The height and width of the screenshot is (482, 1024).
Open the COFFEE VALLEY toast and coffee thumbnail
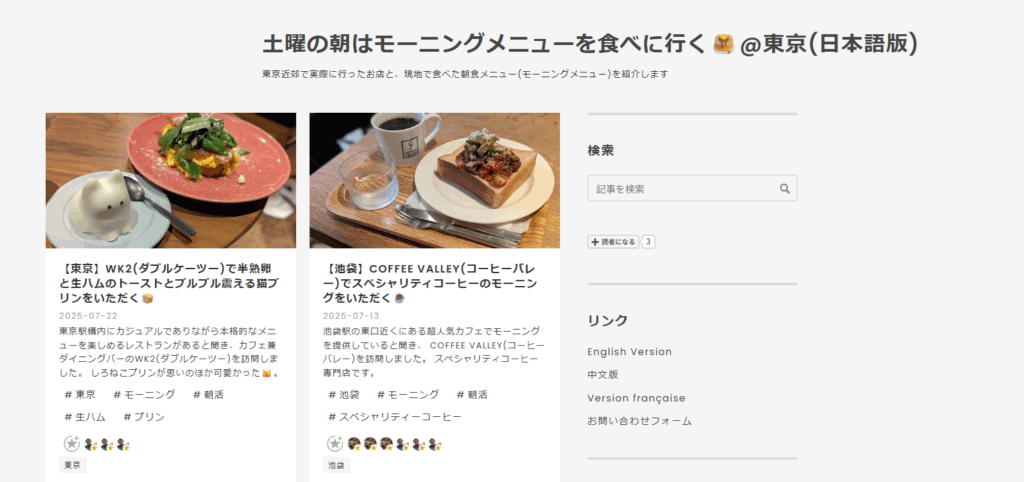coord(434,181)
